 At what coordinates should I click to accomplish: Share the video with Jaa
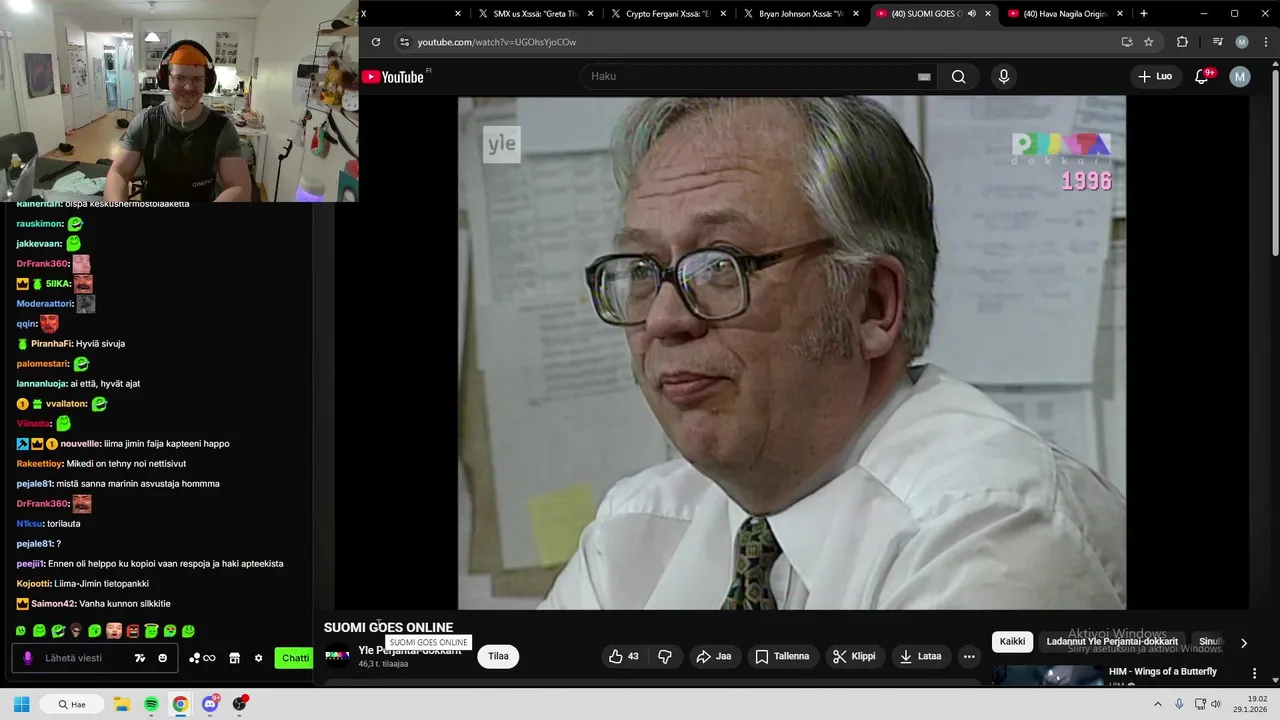tap(714, 656)
